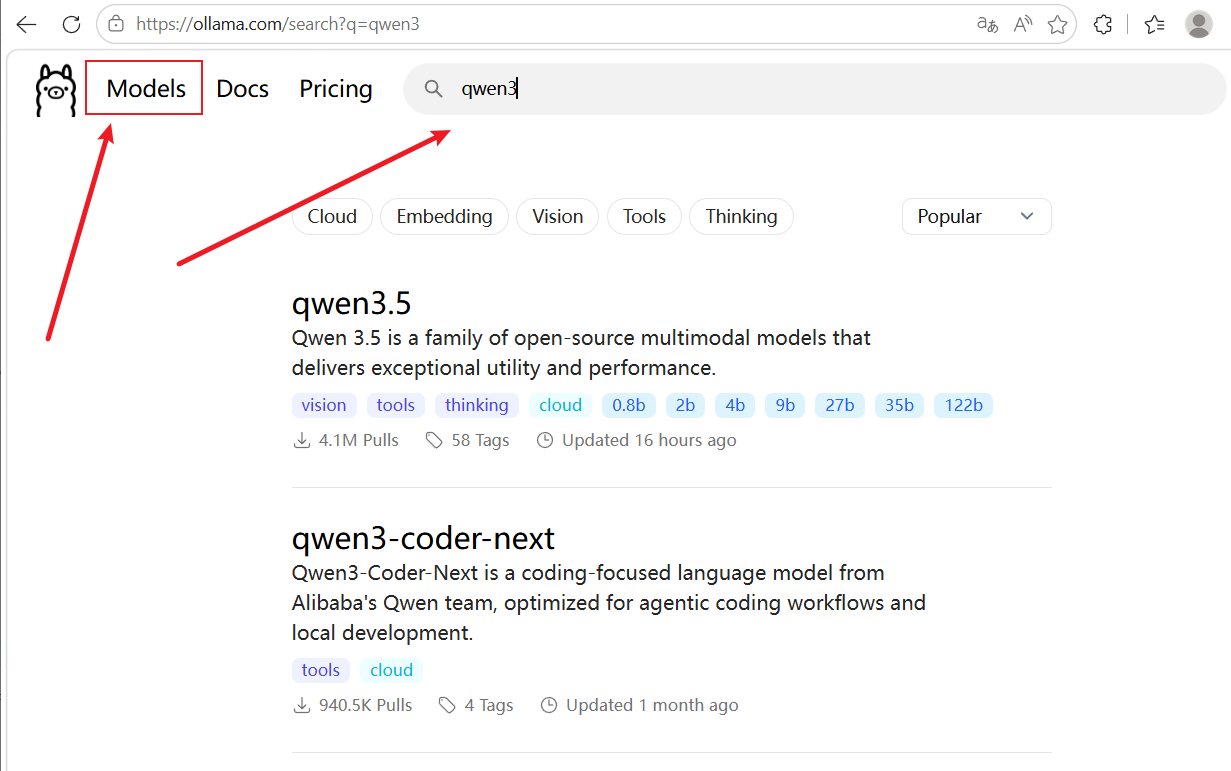Click the qwen3.5 description text
The image size is (1231, 771).
click(x=581, y=353)
